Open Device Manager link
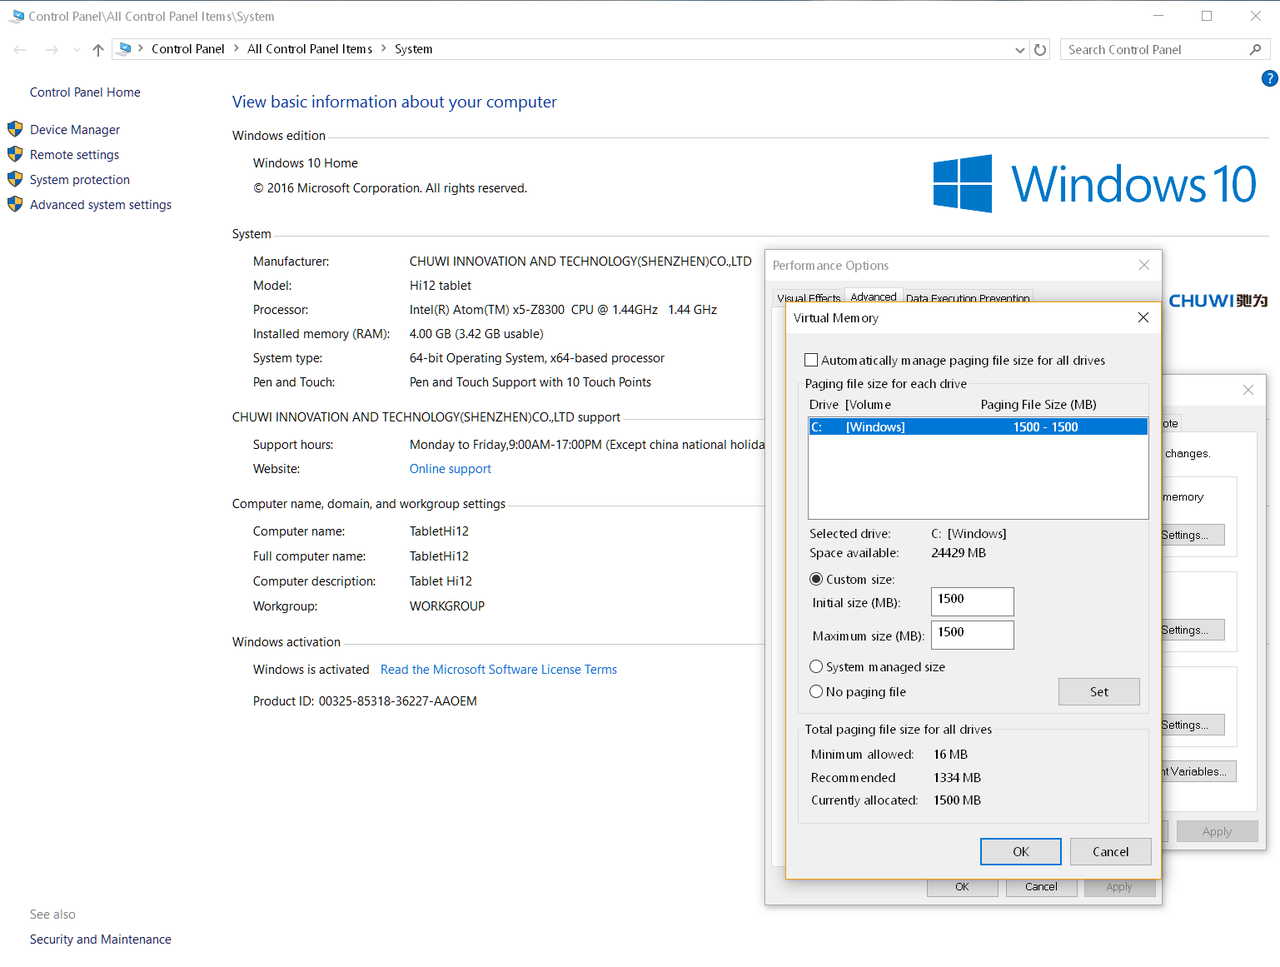The width and height of the screenshot is (1280, 967). [x=75, y=130]
